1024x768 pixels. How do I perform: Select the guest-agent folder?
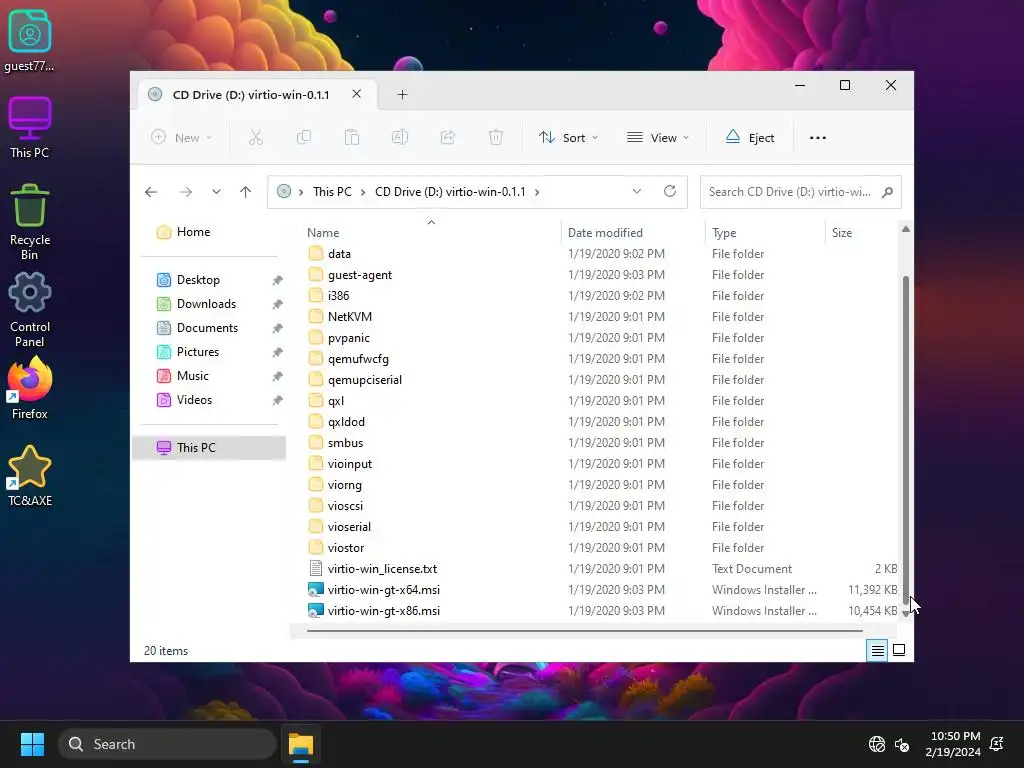(360, 275)
